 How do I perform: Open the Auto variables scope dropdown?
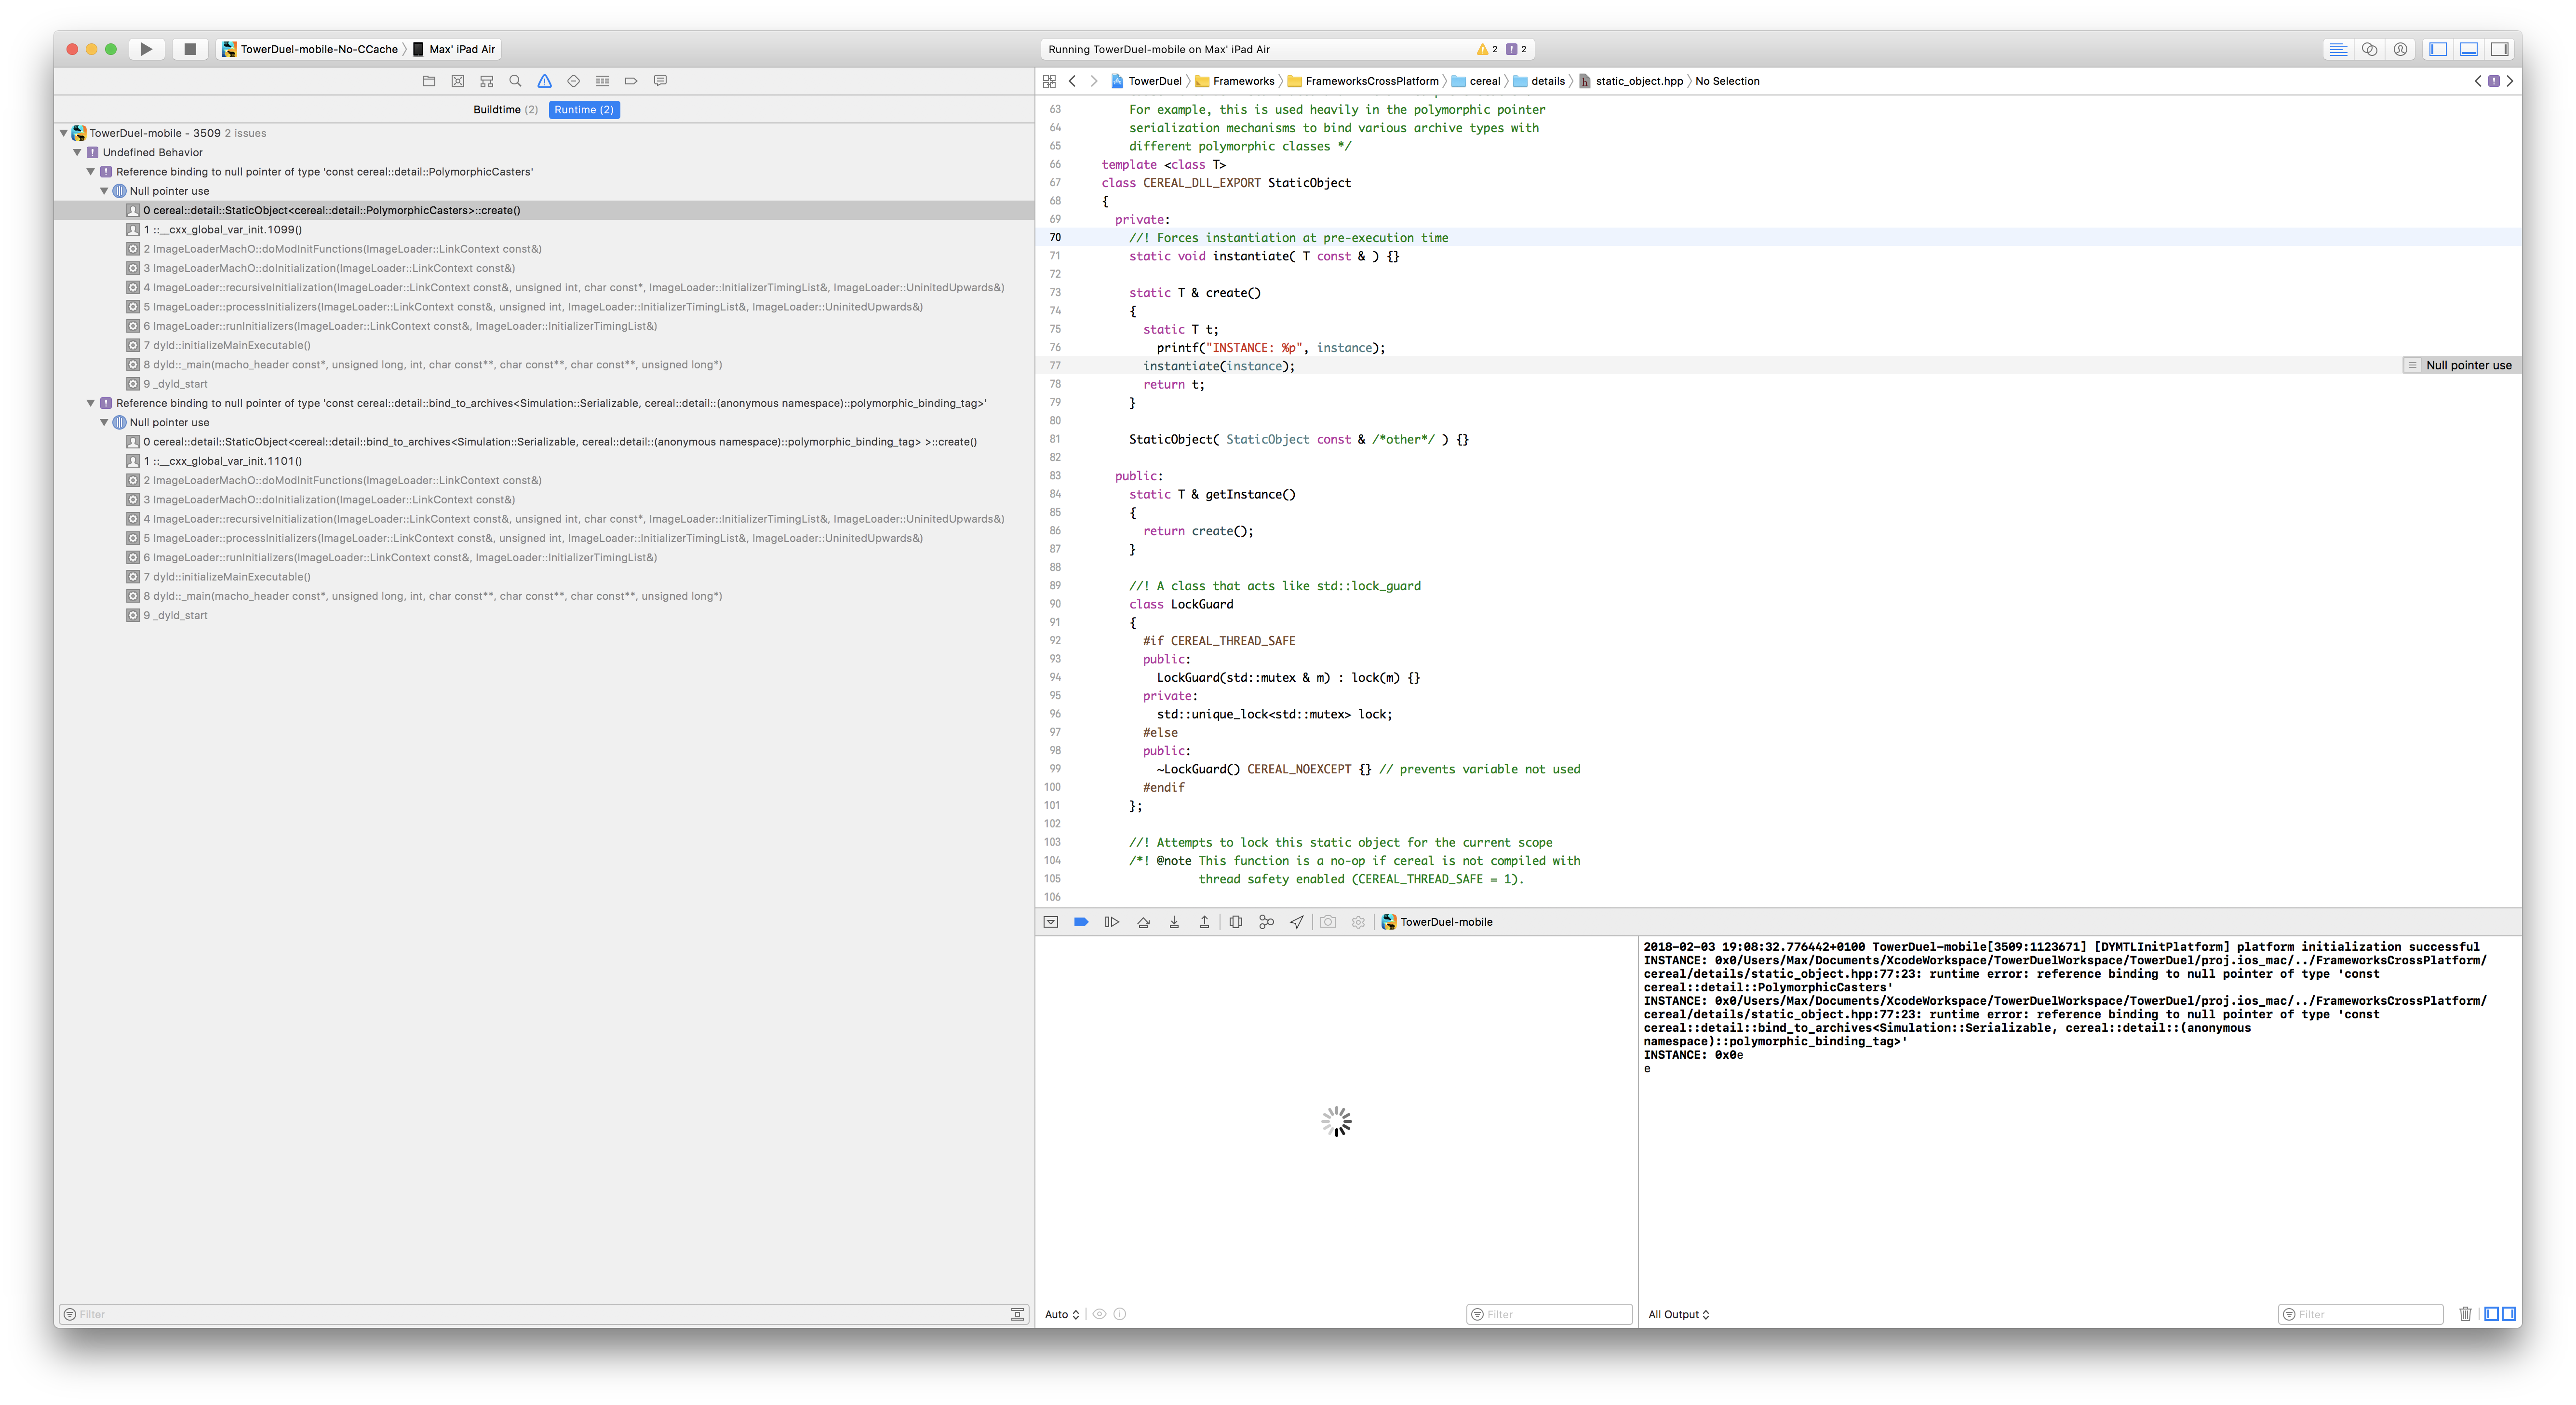[x=1061, y=1314]
